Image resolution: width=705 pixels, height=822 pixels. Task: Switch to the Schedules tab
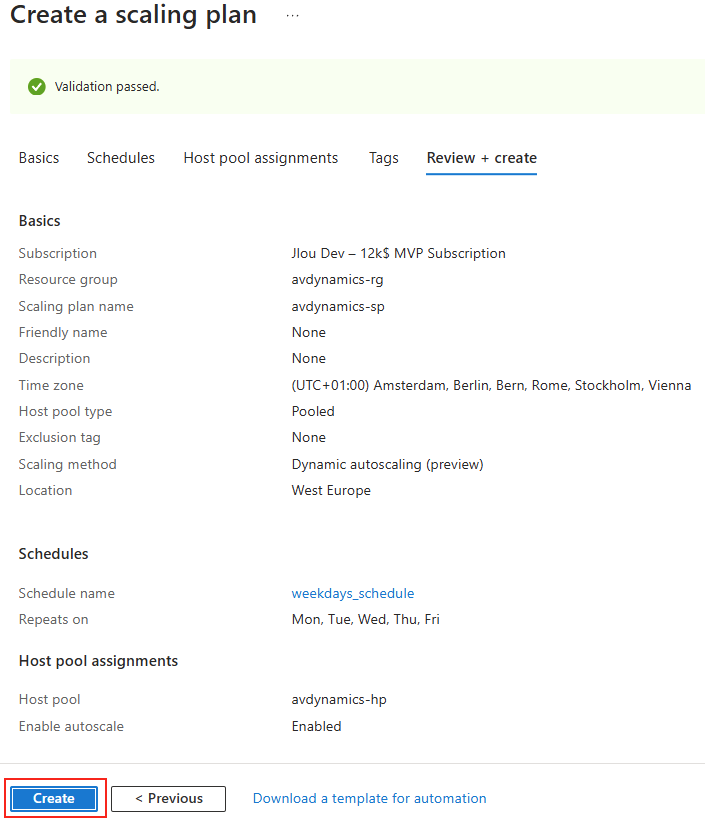121,158
